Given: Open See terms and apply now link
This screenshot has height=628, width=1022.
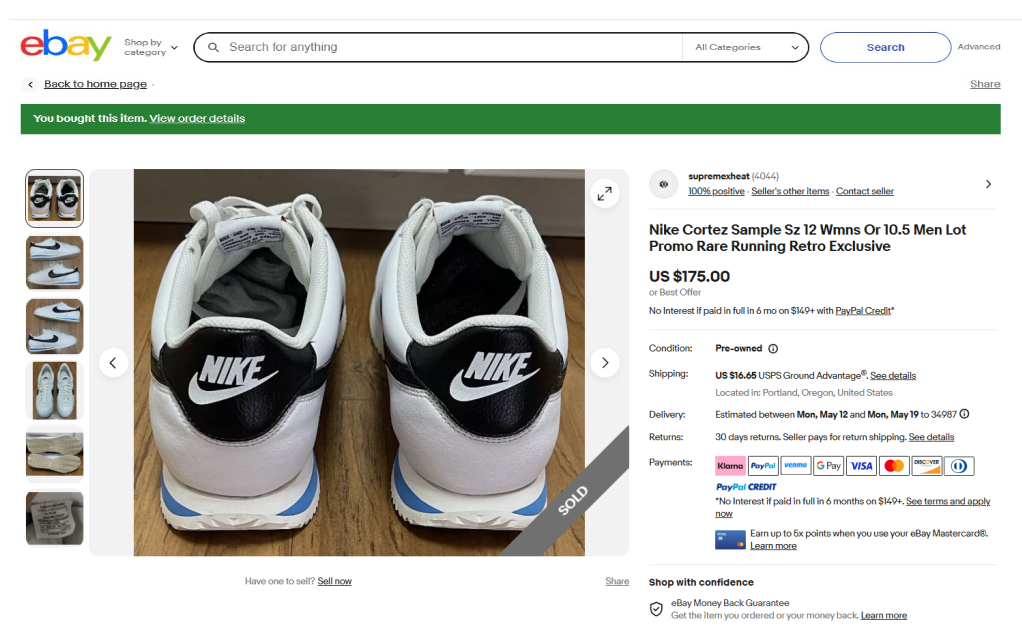Looking at the screenshot, I should [948, 502].
